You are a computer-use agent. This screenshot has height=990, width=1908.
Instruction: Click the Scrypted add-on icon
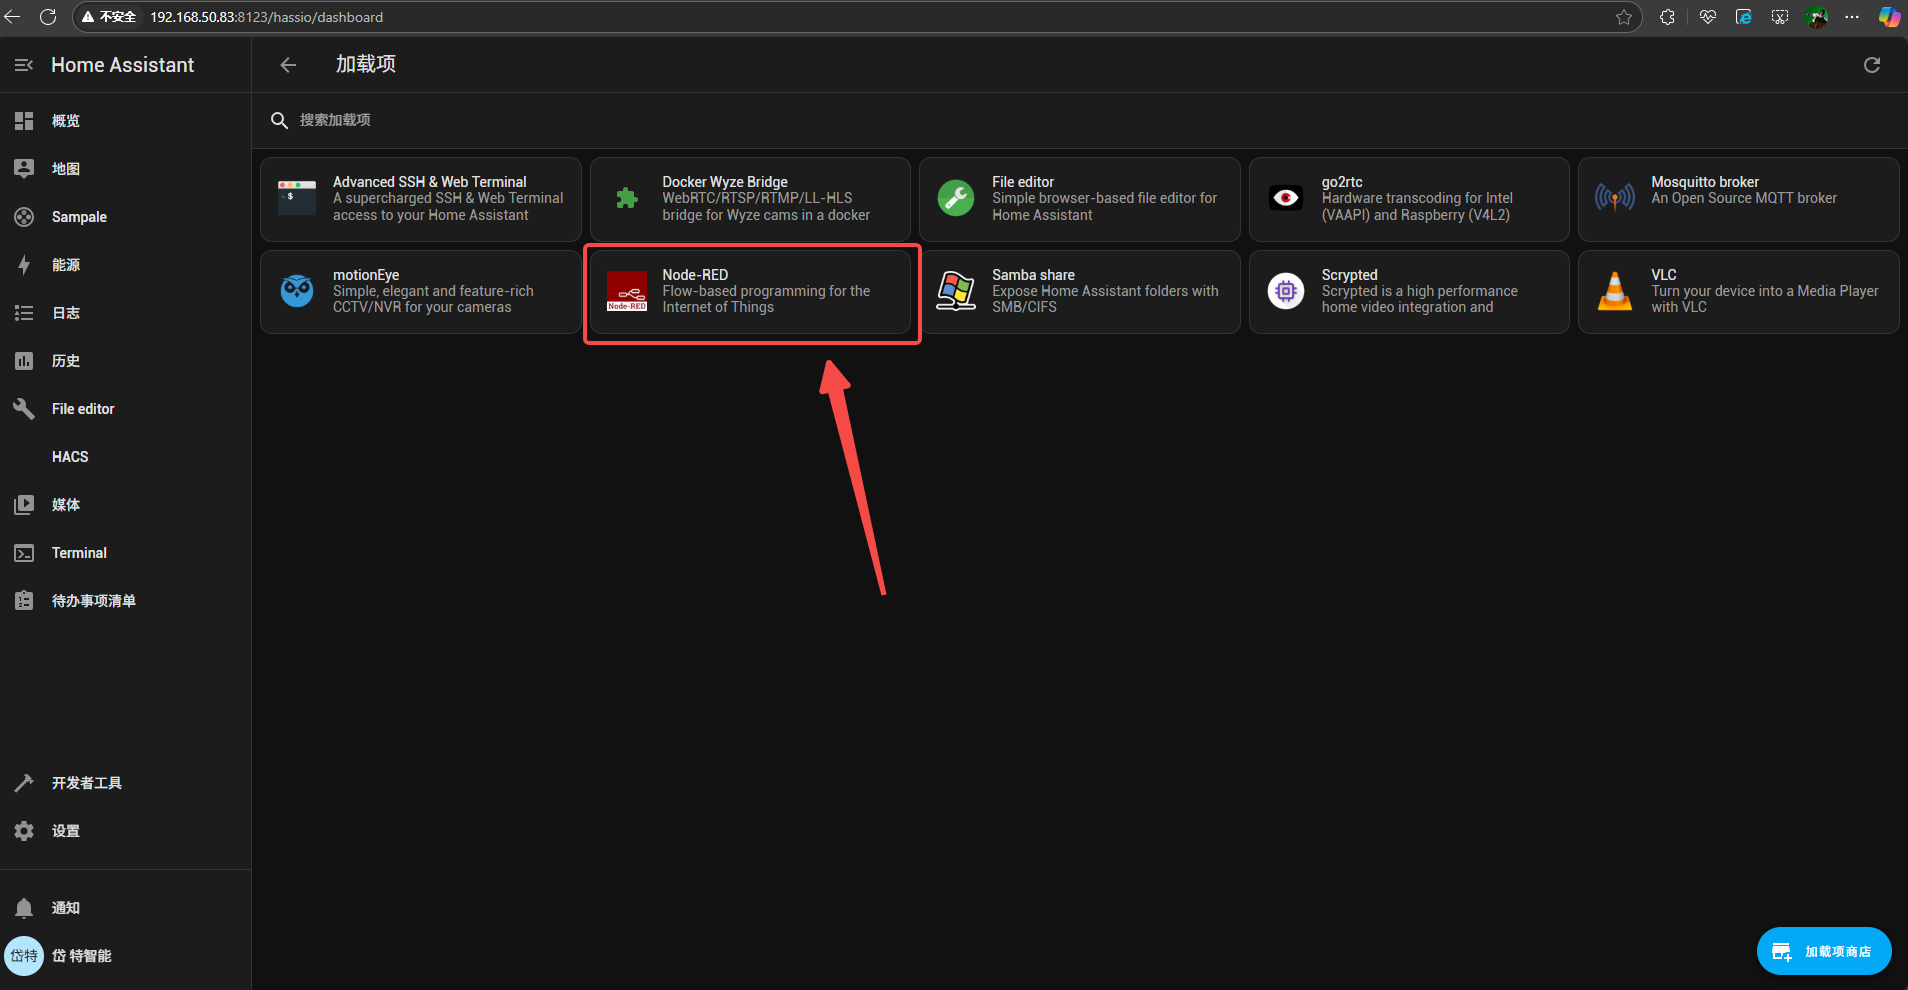coord(1285,291)
